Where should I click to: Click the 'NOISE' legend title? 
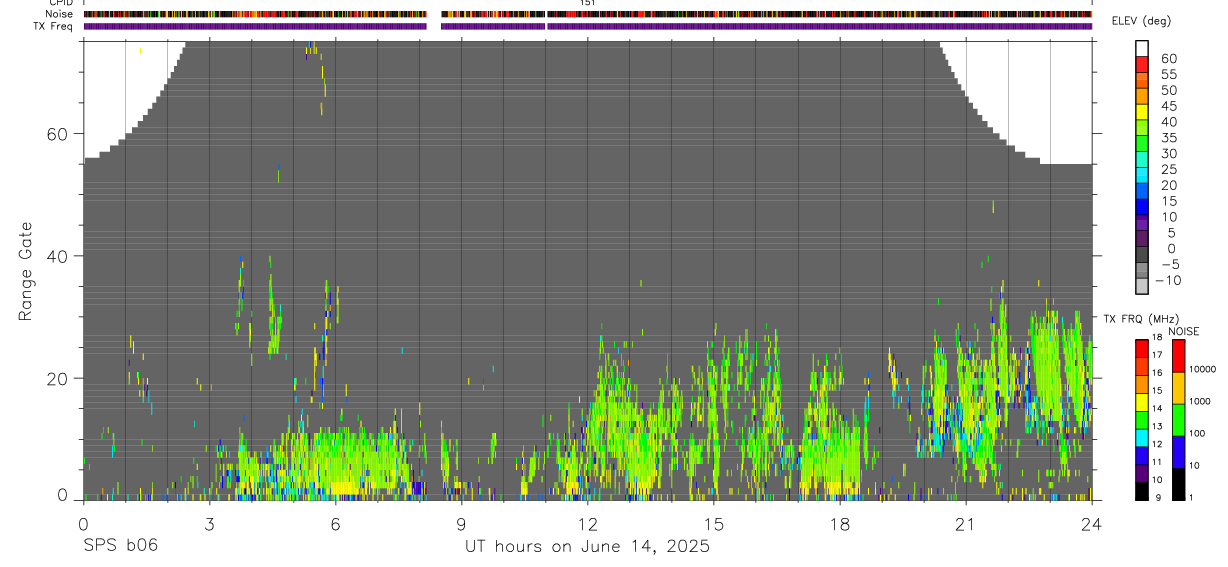coord(1184,331)
